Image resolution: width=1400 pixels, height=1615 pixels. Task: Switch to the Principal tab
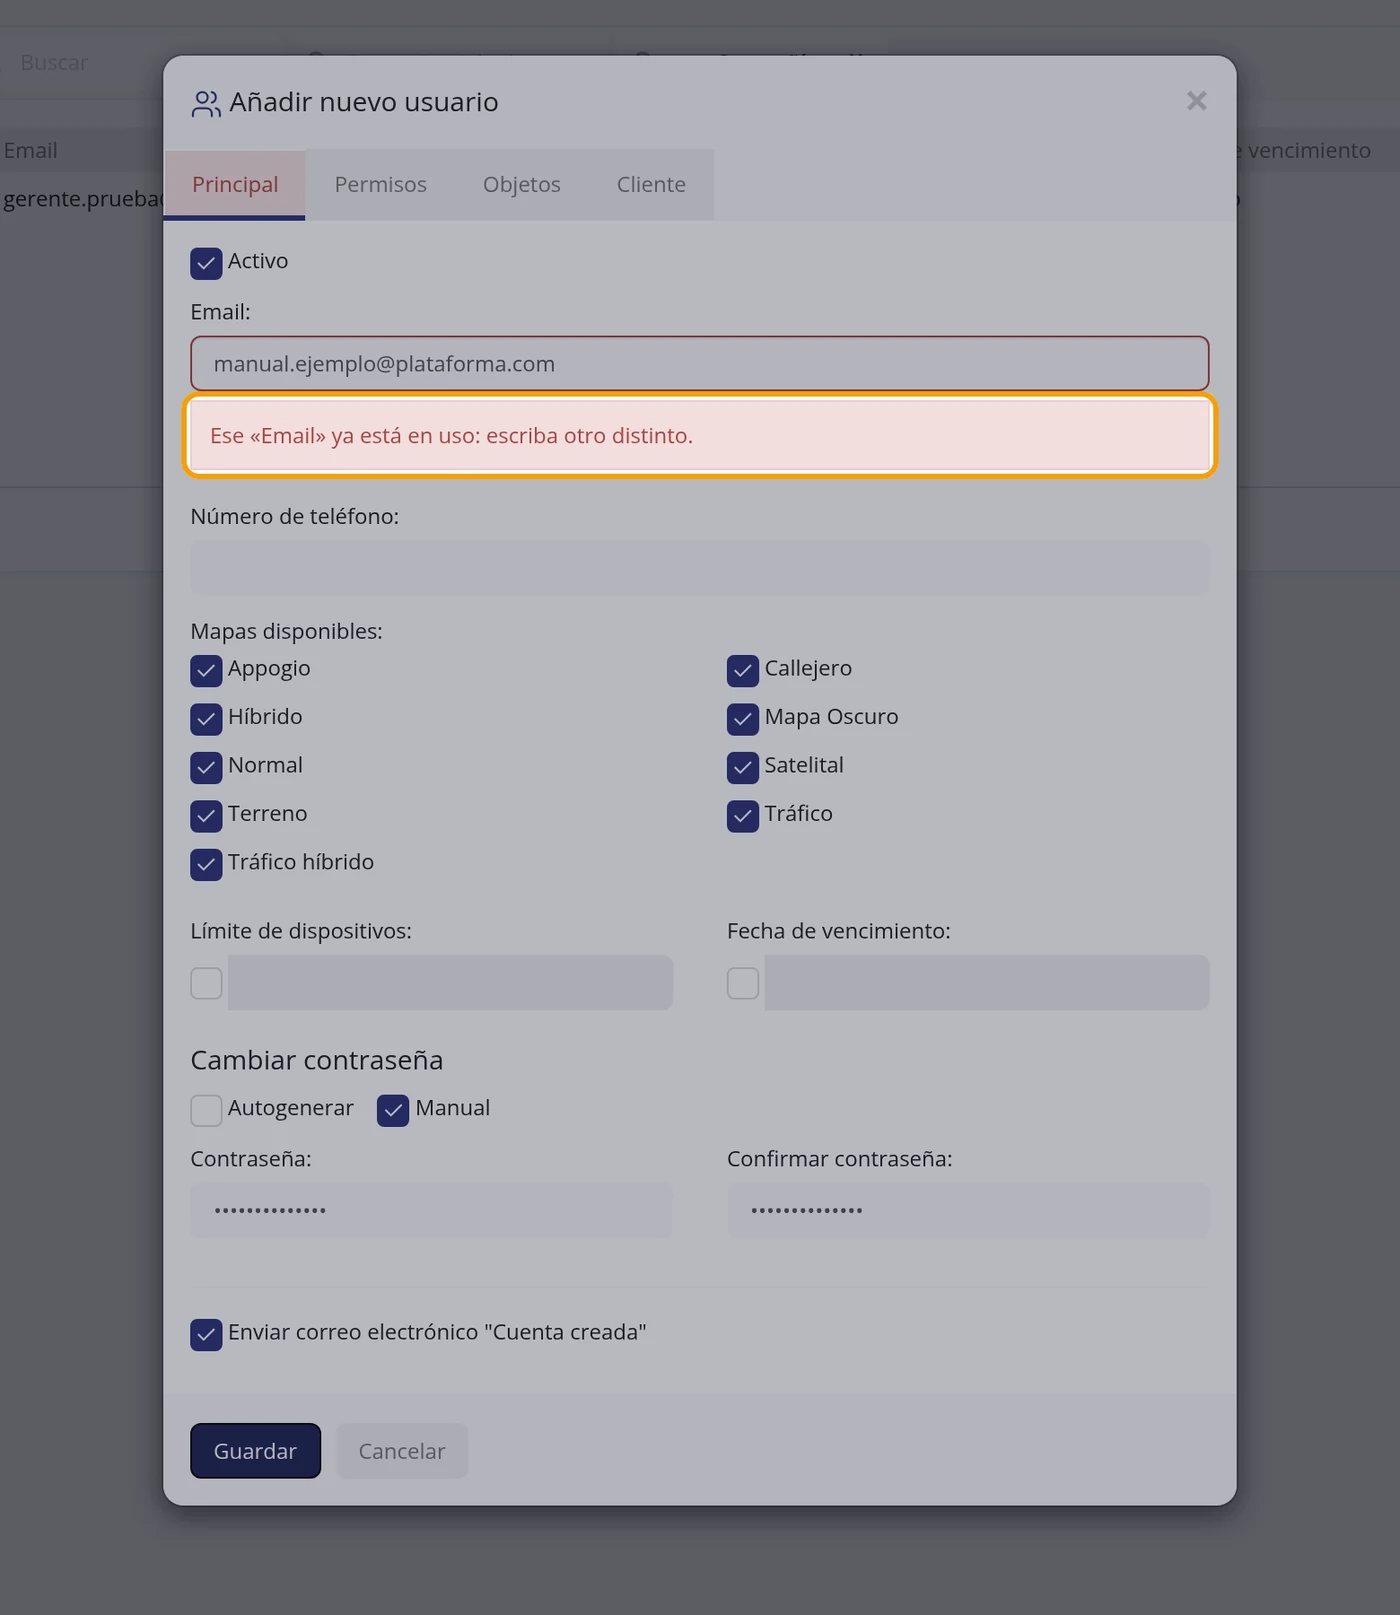pos(235,184)
